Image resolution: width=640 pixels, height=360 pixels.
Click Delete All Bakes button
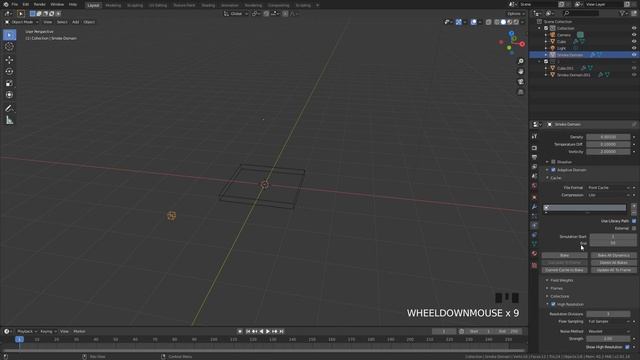[x=613, y=262]
